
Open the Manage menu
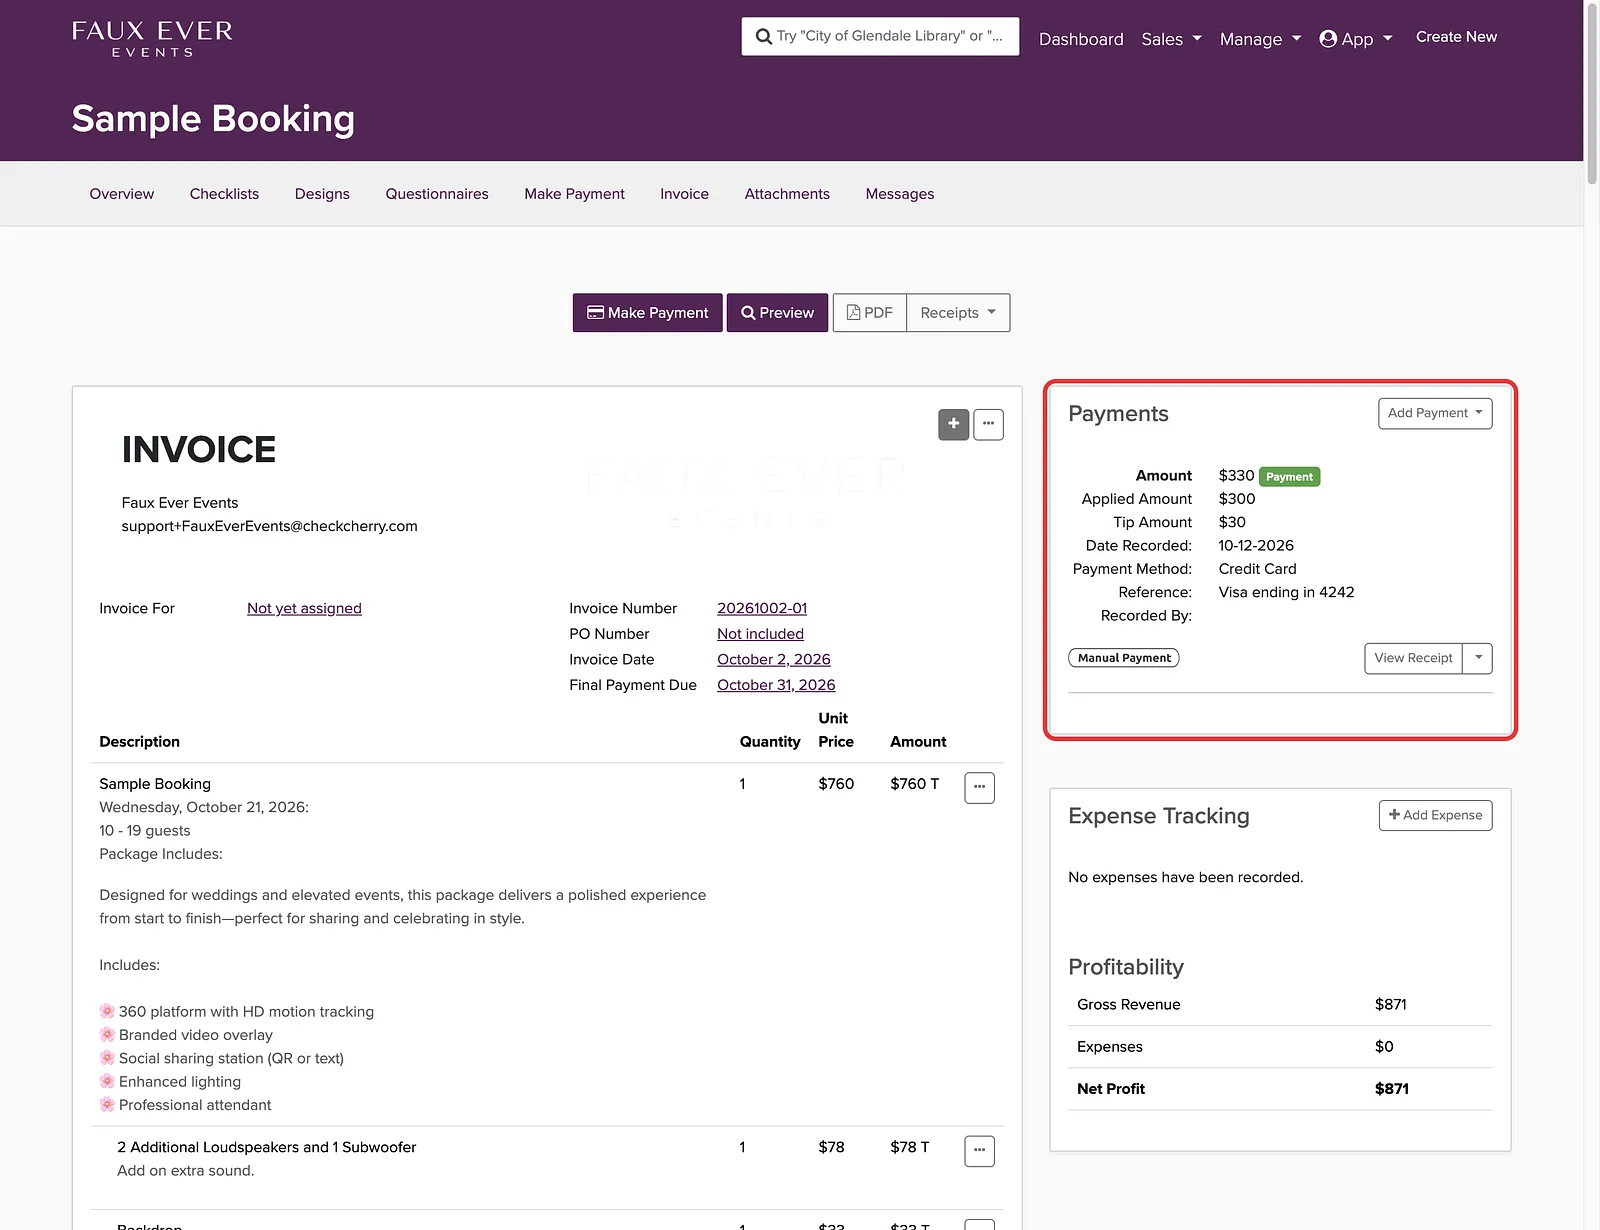pyautogui.click(x=1260, y=39)
